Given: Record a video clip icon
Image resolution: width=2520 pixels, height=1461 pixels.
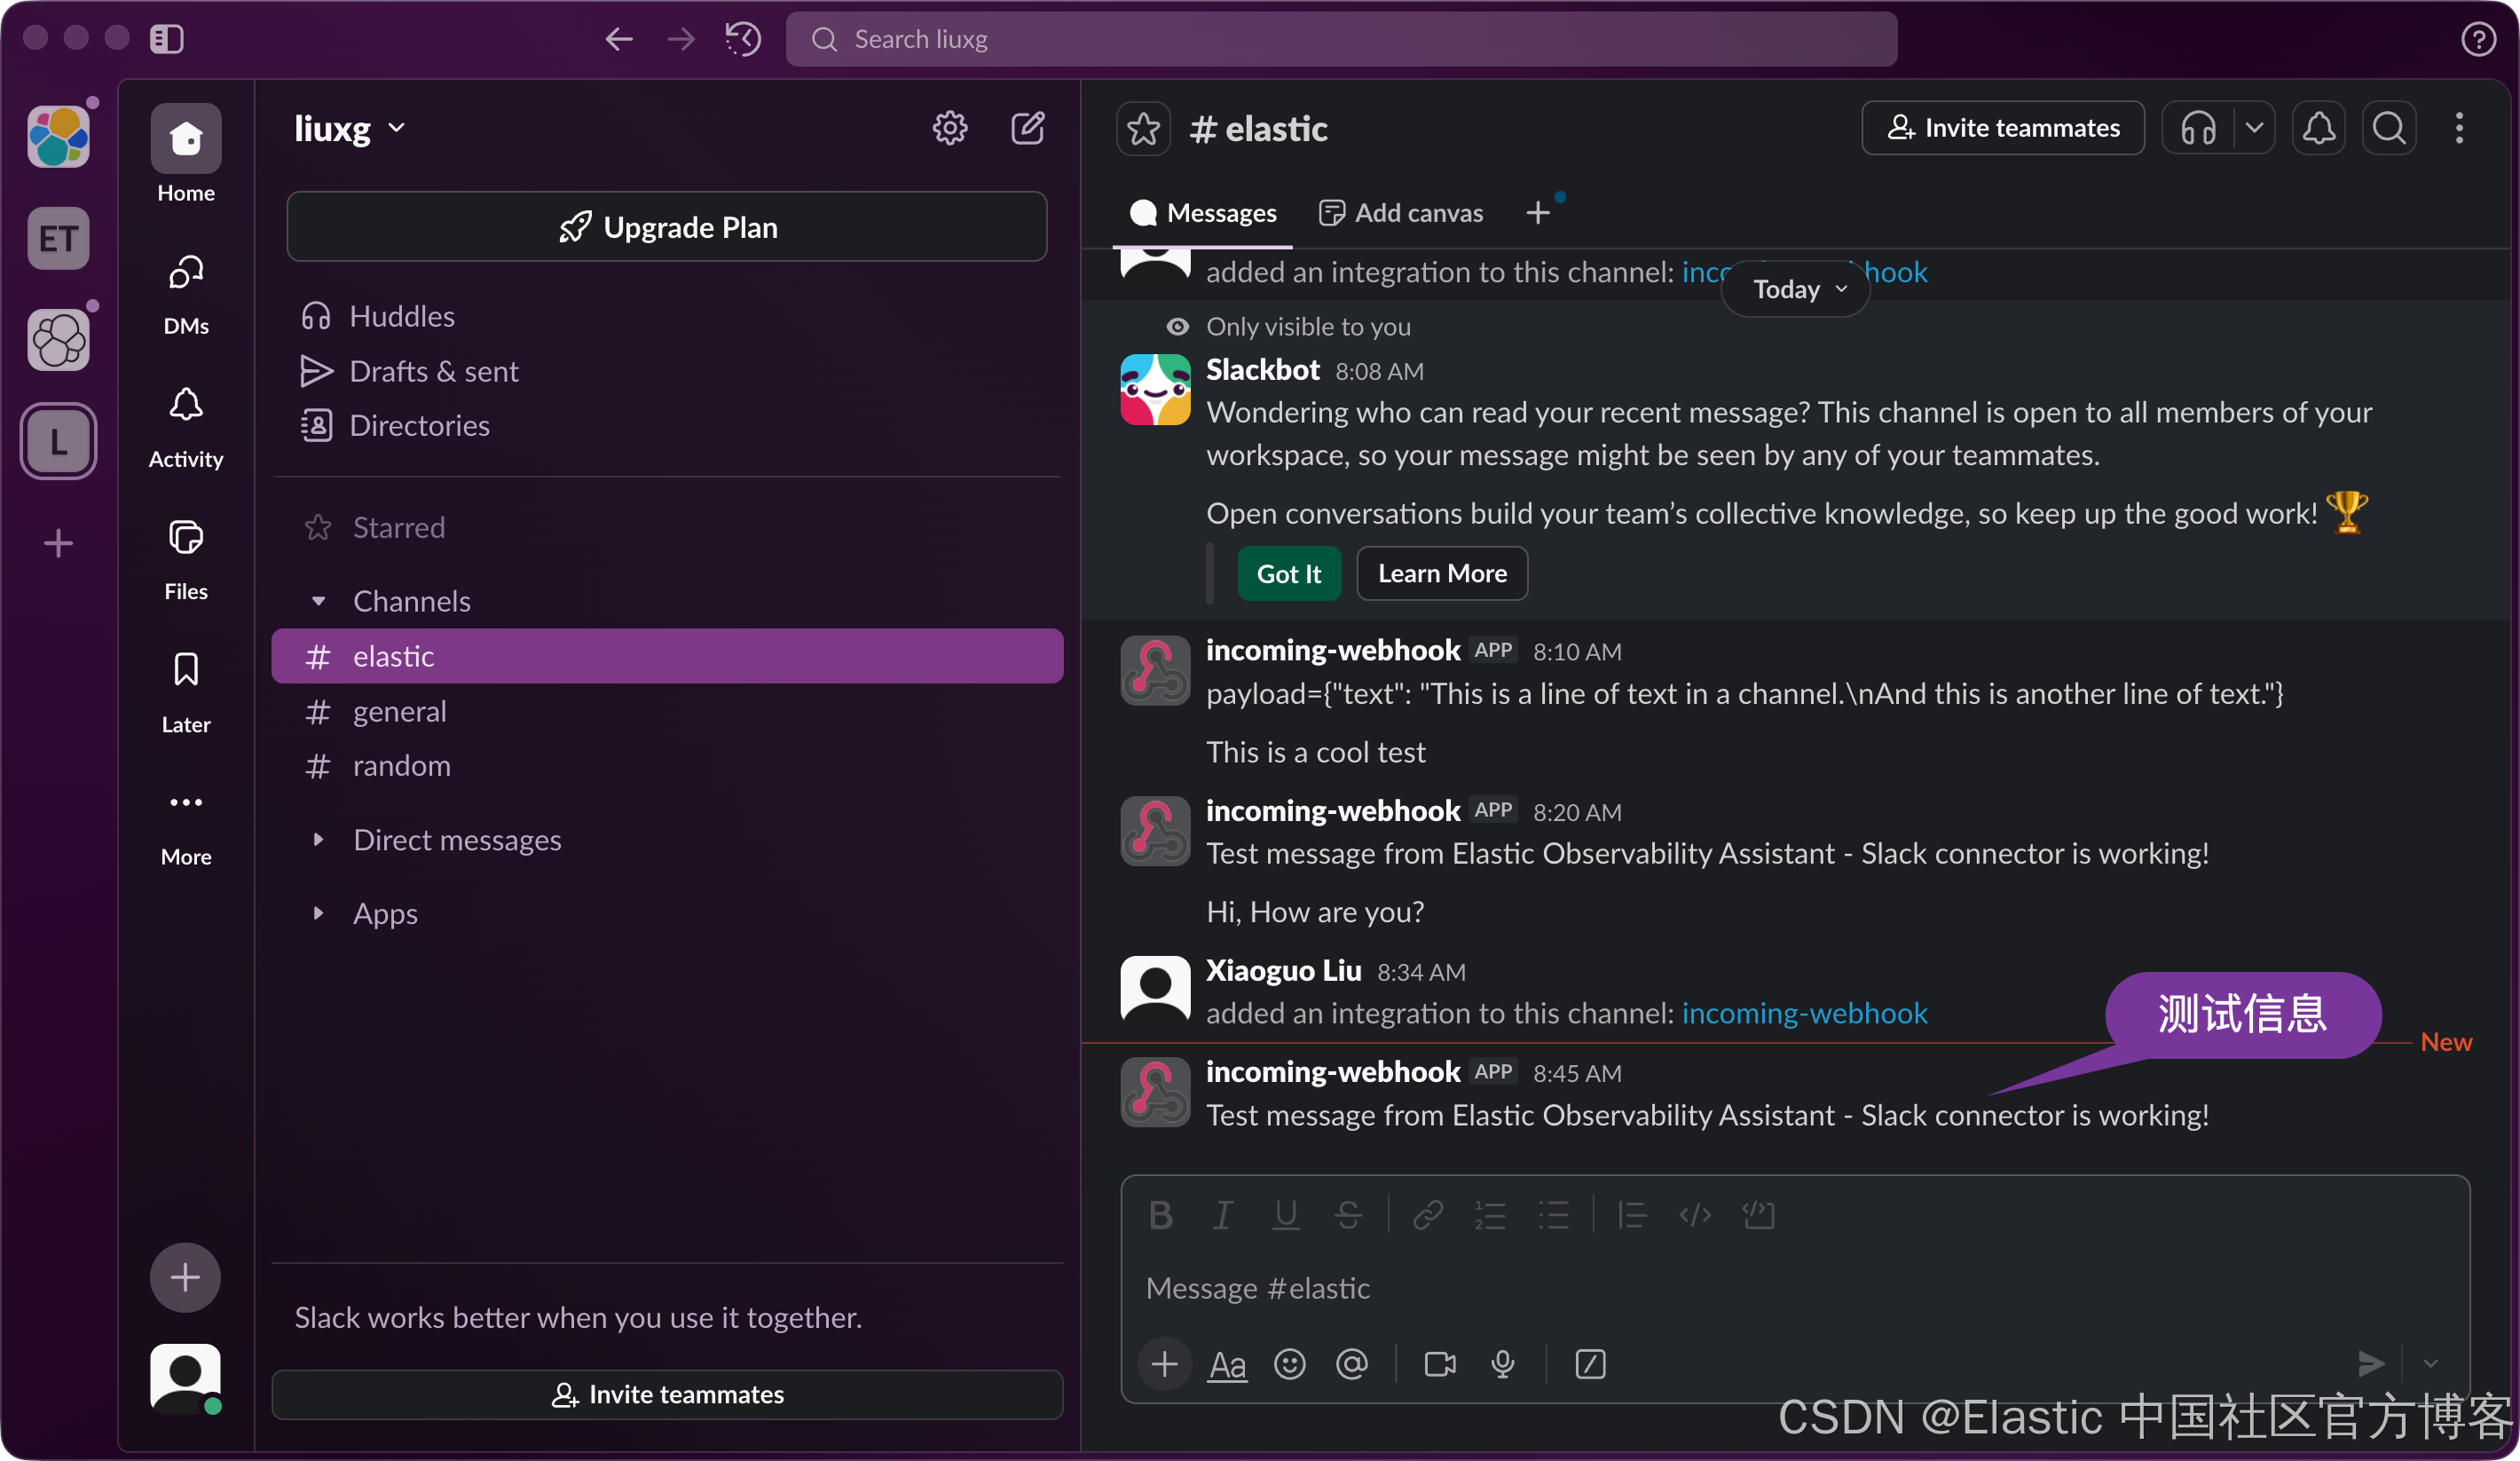Looking at the screenshot, I should tap(1439, 1364).
